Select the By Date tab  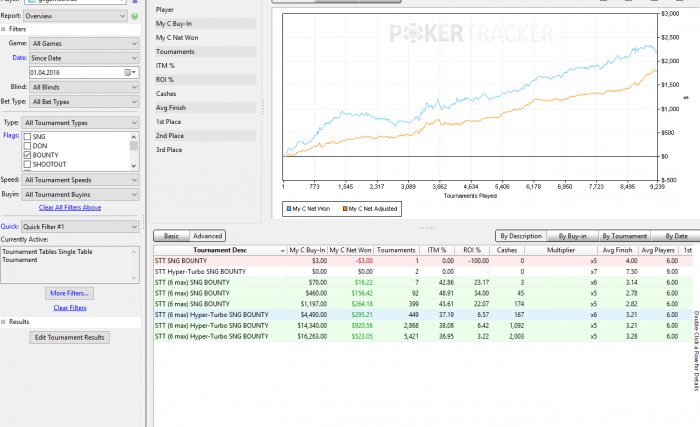(676, 236)
